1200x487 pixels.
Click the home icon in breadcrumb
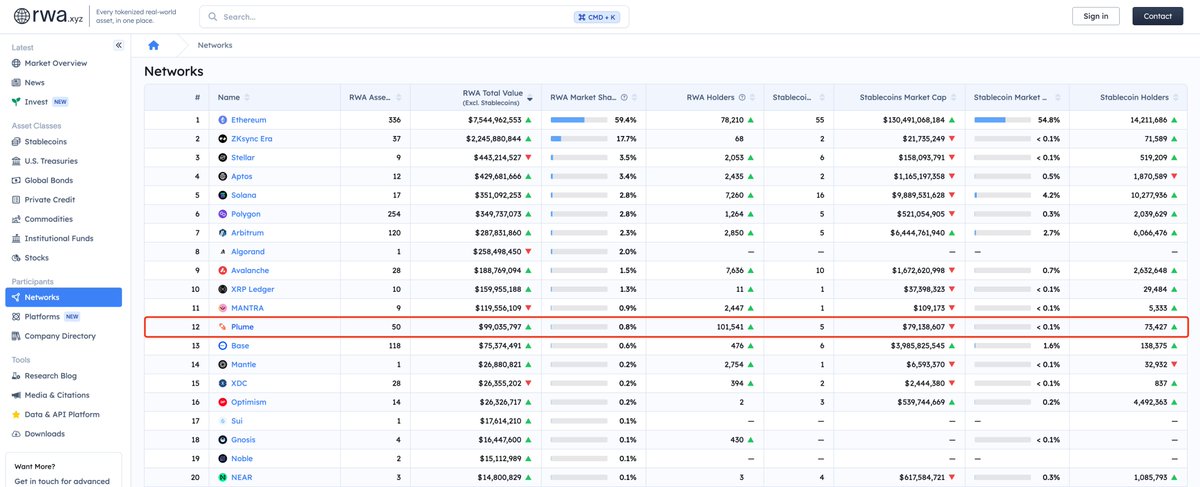[x=153, y=46]
